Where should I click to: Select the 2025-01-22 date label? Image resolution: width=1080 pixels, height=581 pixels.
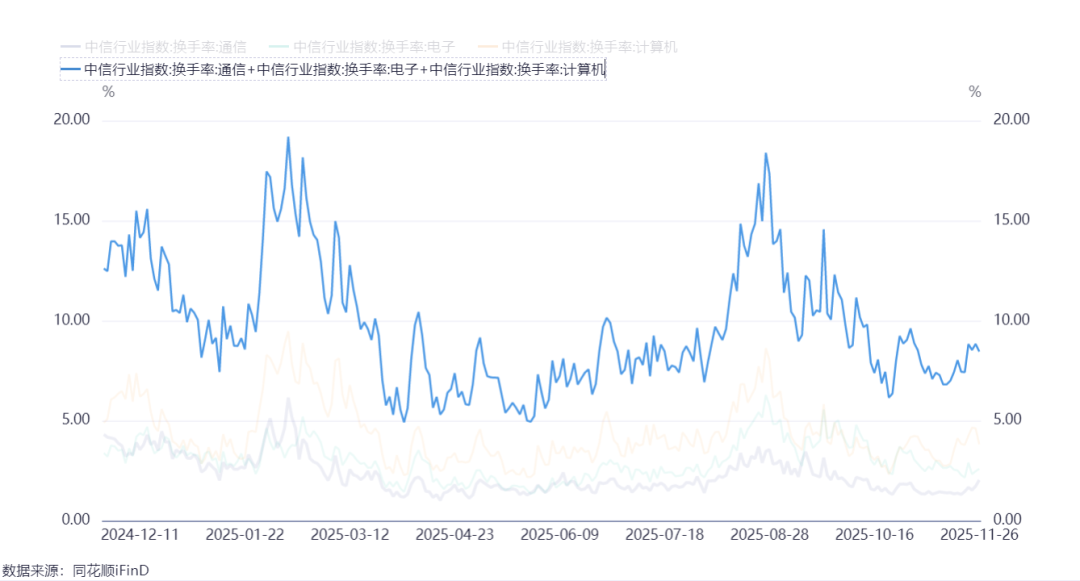pyautogui.click(x=245, y=535)
